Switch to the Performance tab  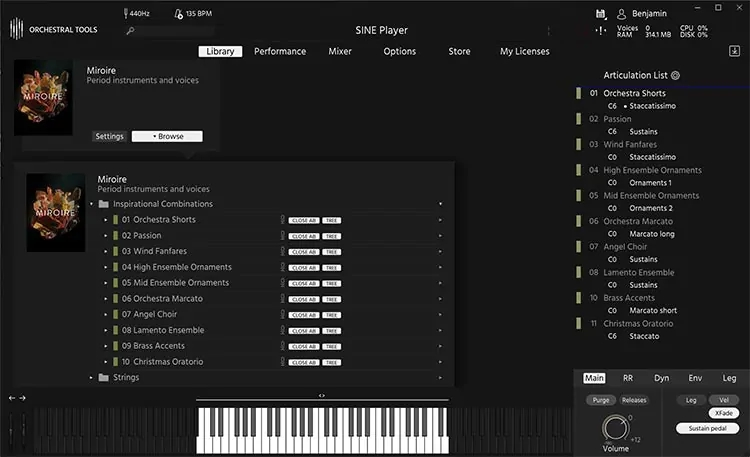tap(280, 51)
